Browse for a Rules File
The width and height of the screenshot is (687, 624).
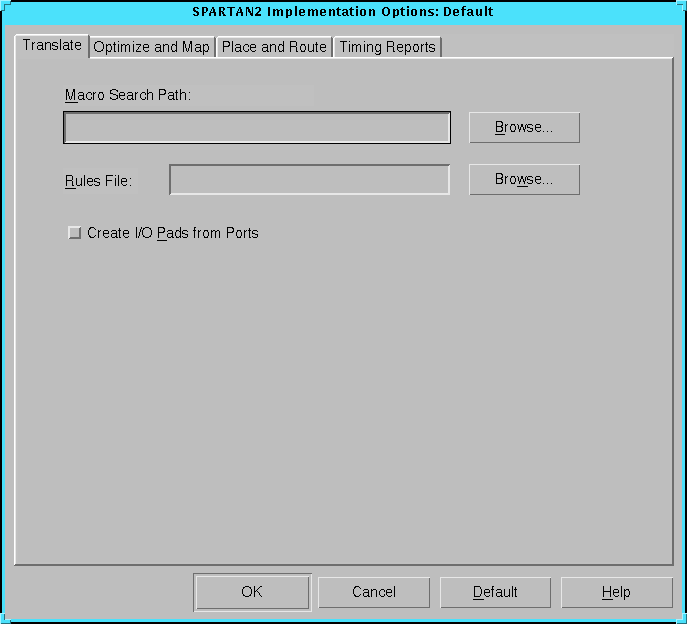pyautogui.click(x=524, y=180)
